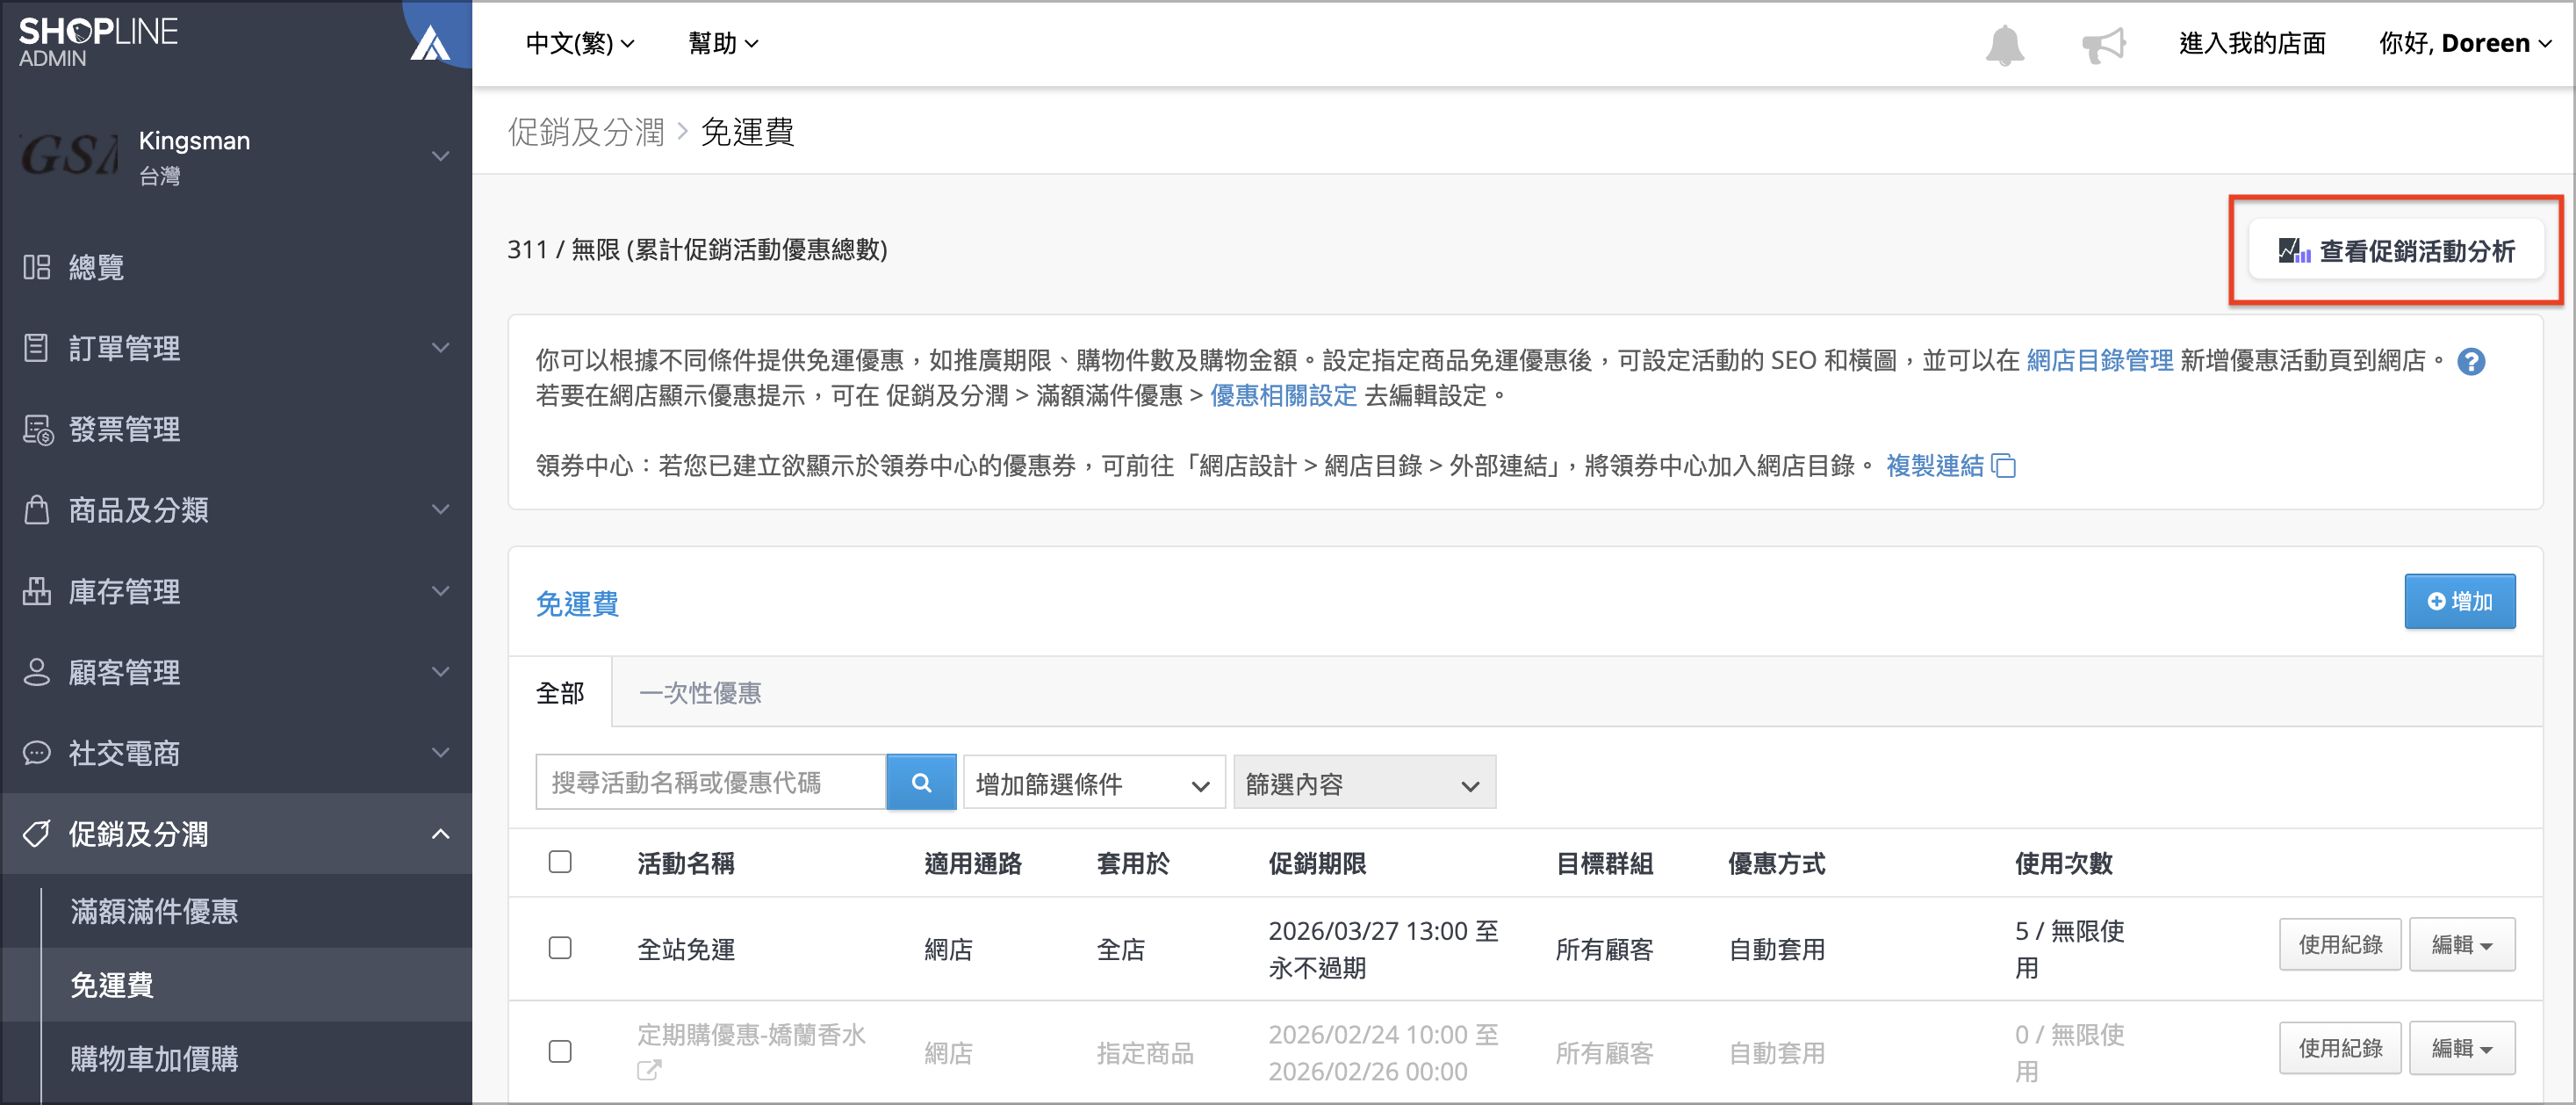Click the 免運費 section heading link
2576x1105 pixels.
tap(577, 603)
